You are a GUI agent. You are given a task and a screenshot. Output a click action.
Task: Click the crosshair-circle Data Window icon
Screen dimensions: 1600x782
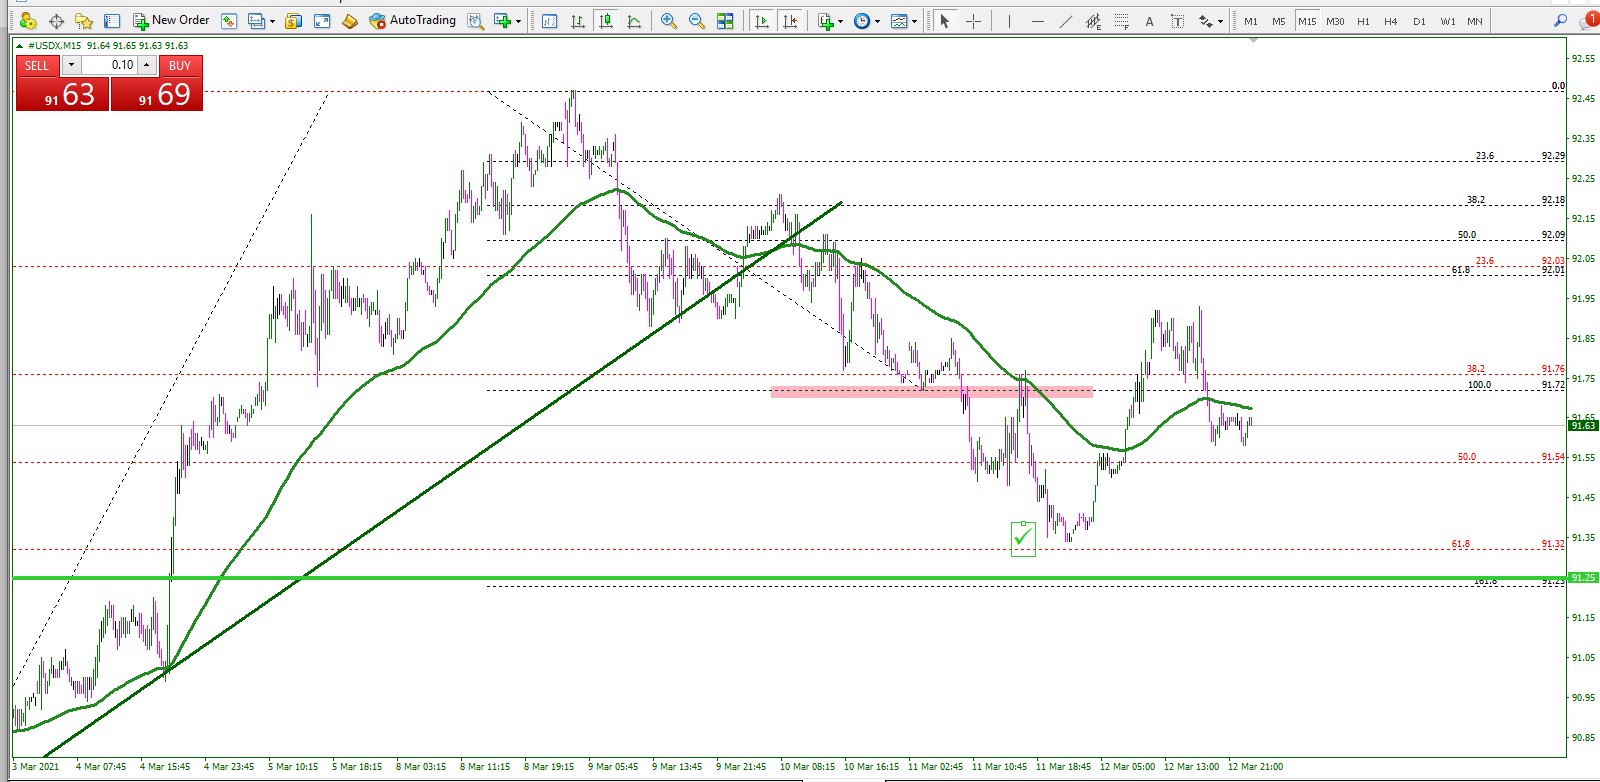pos(57,20)
